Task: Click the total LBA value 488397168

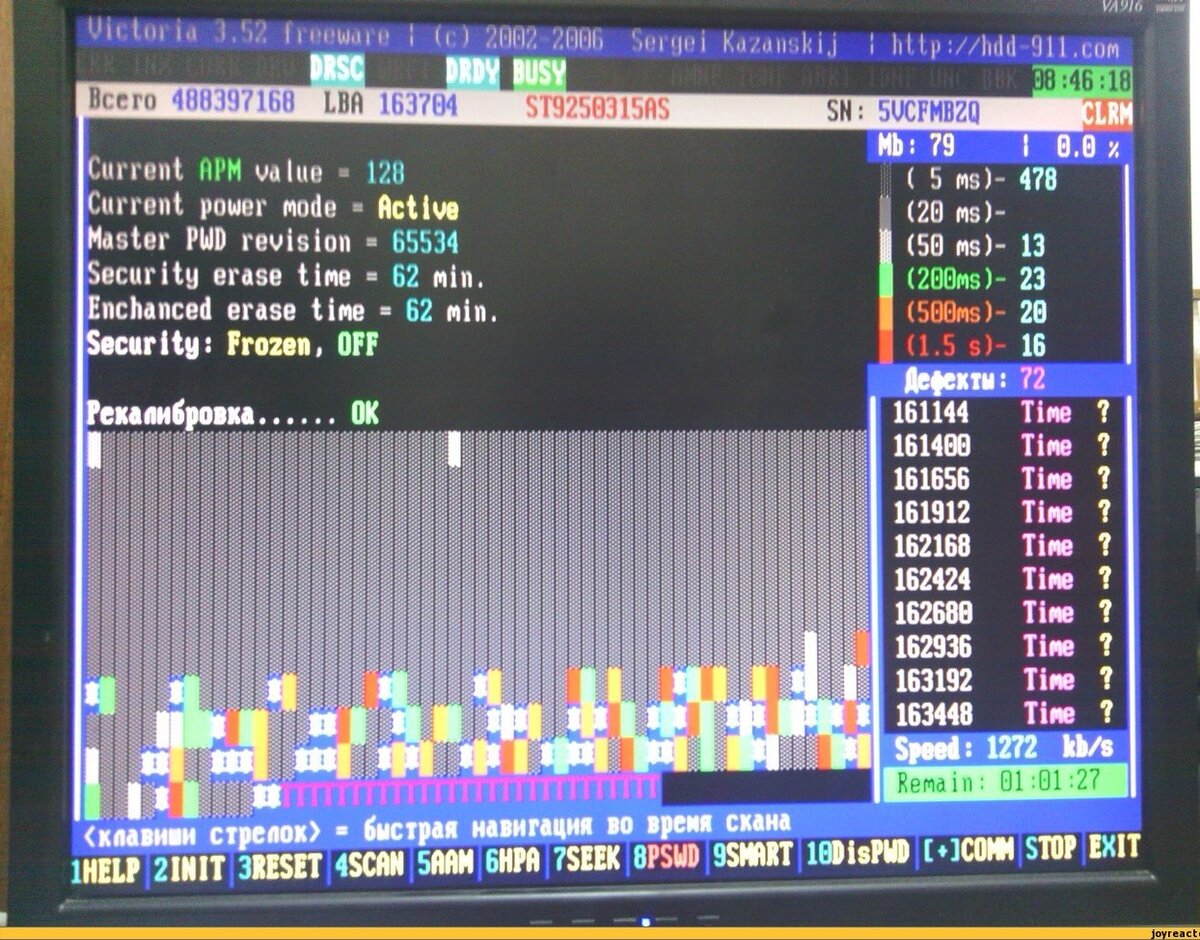Action: pos(233,101)
